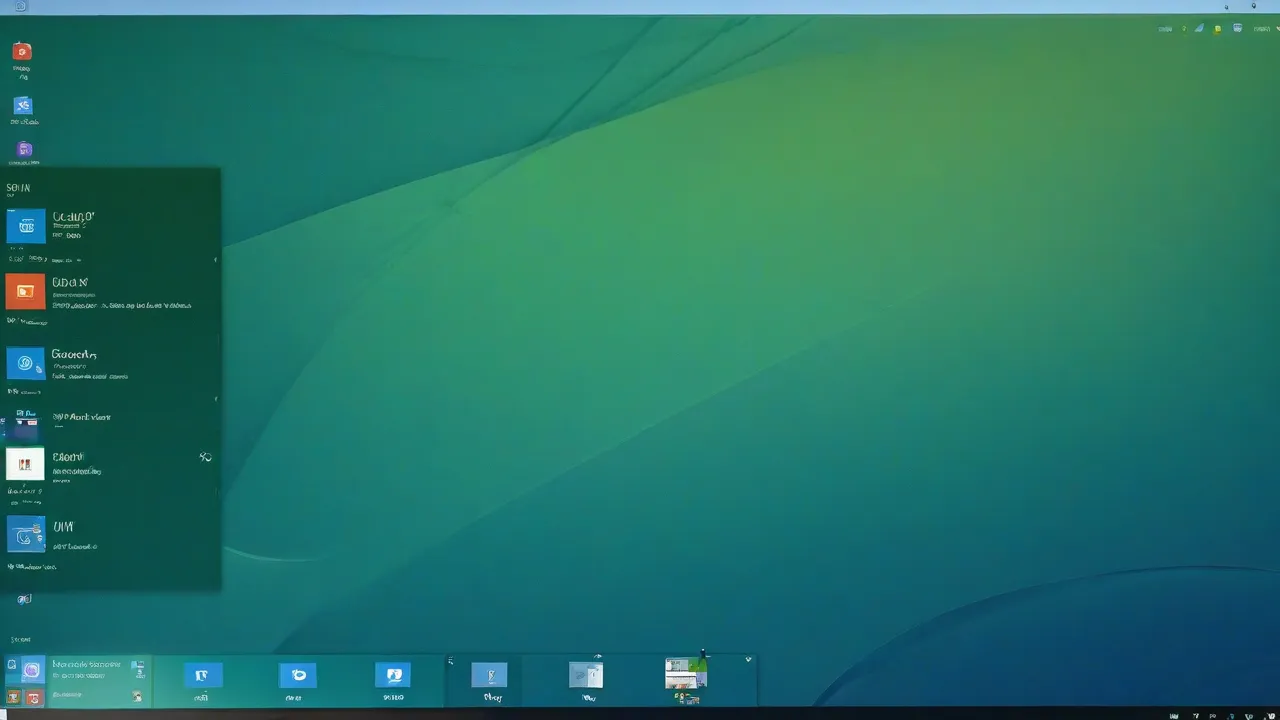The height and width of the screenshot is (720, 1280).
Task: Open the second blue taskbar tile with circle
Action: pyautogui.click(x=298, y=675)
